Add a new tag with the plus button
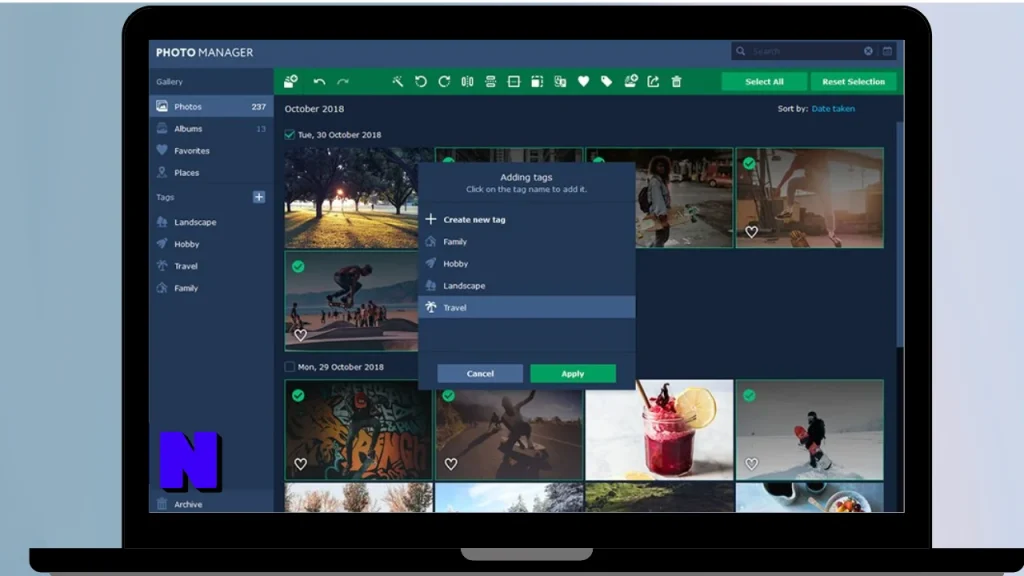Screen dimensions: 1024x576 (x=259, y=197)
